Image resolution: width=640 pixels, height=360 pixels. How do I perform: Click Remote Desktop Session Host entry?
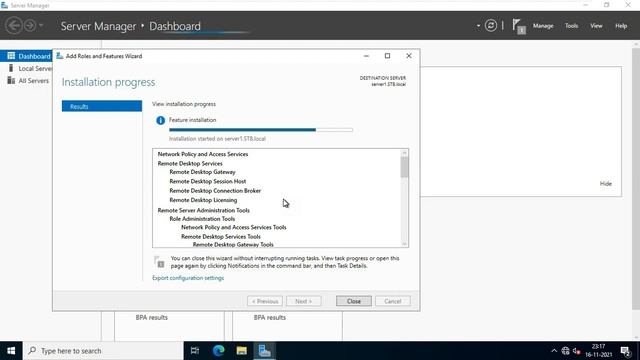click(x=207, y=181)
